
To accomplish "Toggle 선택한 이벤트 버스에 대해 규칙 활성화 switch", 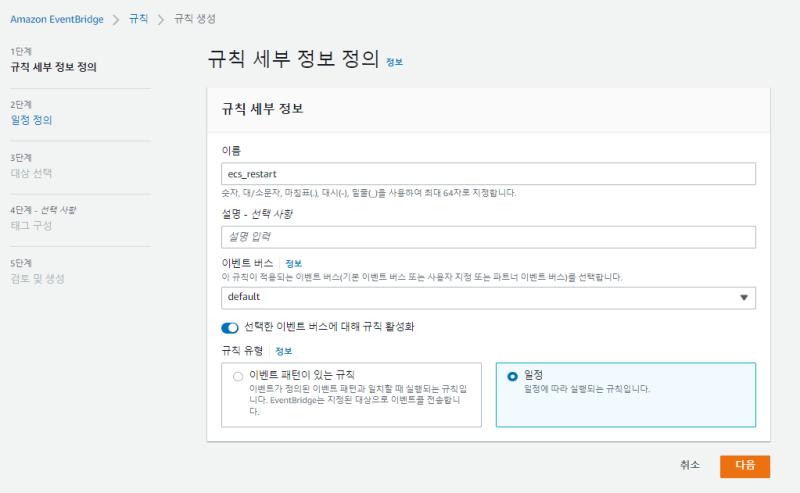I will tap(230, 327).
